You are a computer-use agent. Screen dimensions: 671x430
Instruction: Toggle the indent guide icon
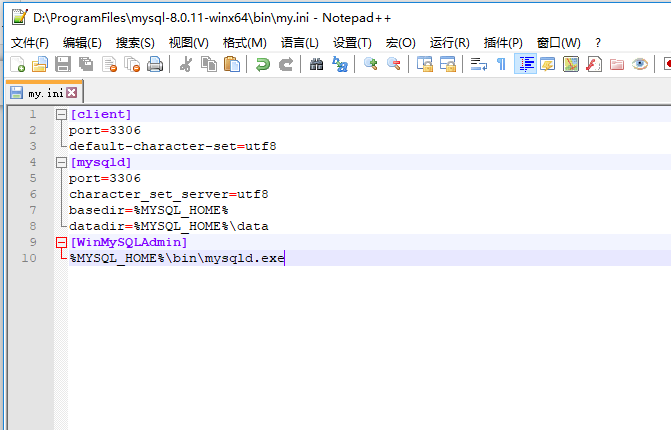click(525, 65)
